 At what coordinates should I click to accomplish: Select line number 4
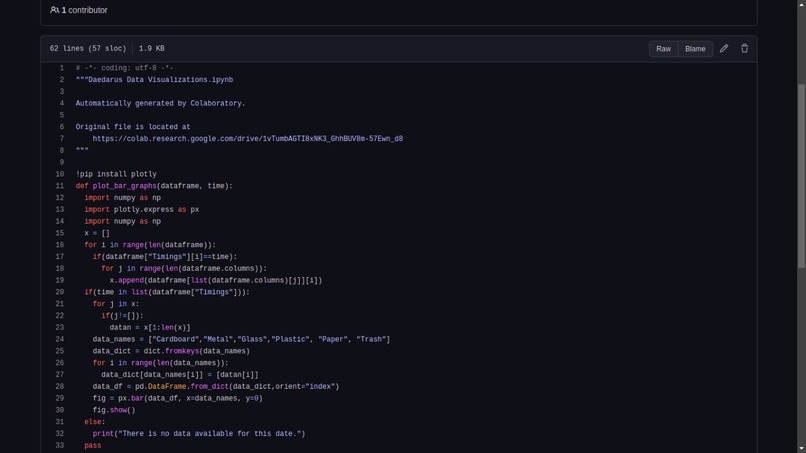point(62,103)
